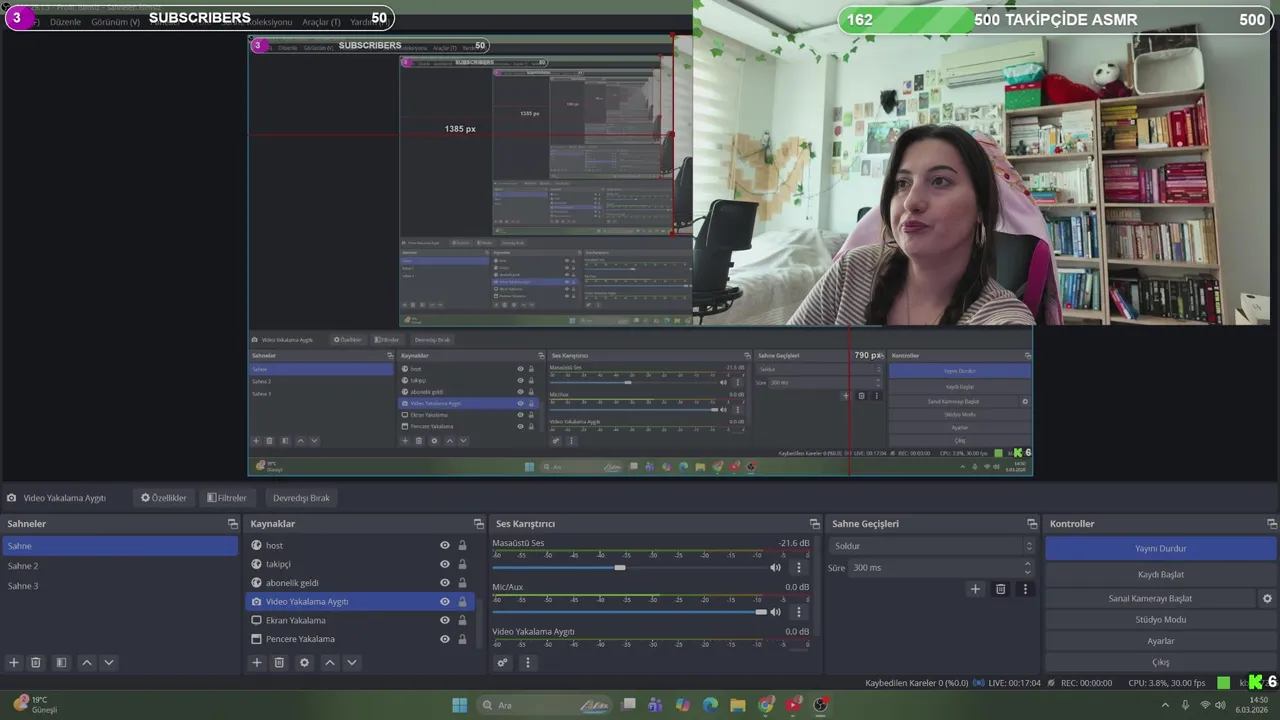Add a scene transition with plus icon
Screen dimensions: 1280x720
pyautogui.click(x=975, y=589)
